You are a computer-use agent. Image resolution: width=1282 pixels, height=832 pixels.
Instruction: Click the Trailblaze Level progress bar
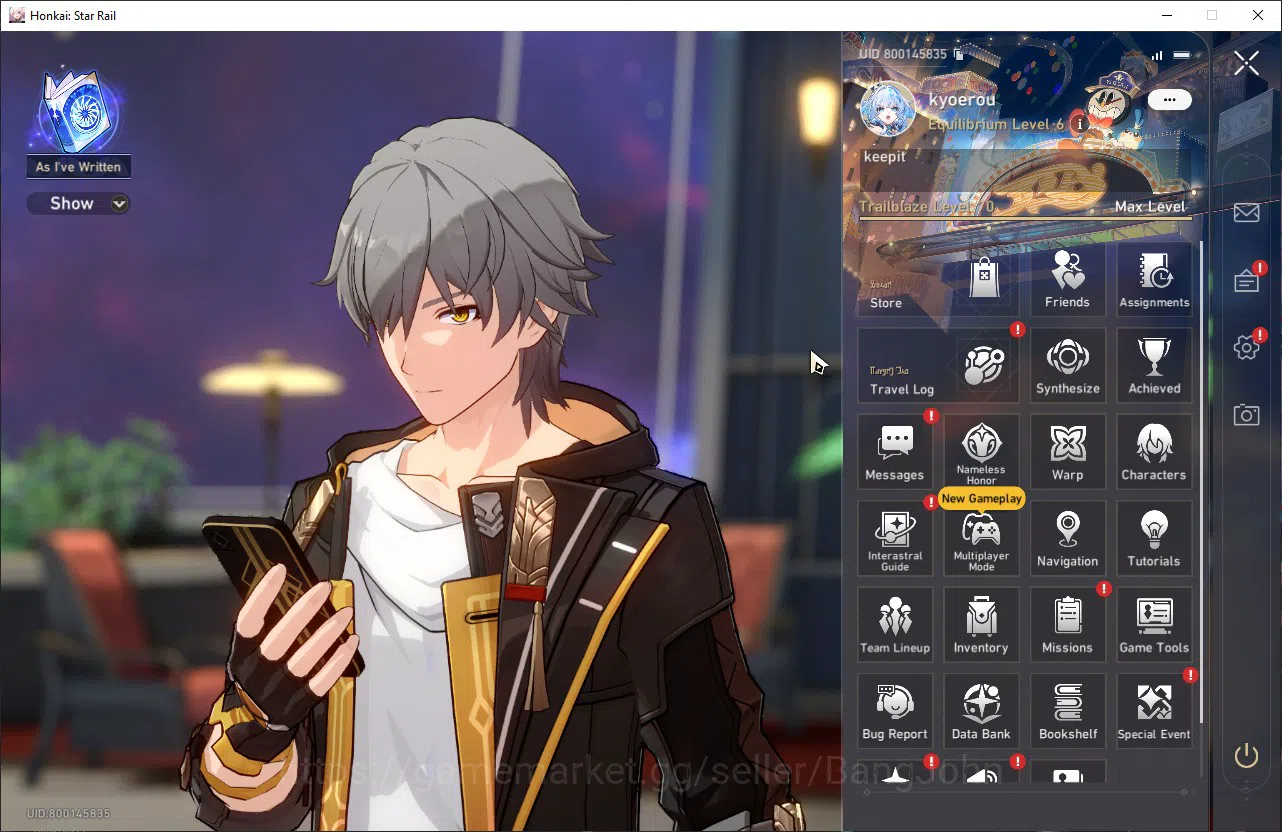(x=1025, y=217)
